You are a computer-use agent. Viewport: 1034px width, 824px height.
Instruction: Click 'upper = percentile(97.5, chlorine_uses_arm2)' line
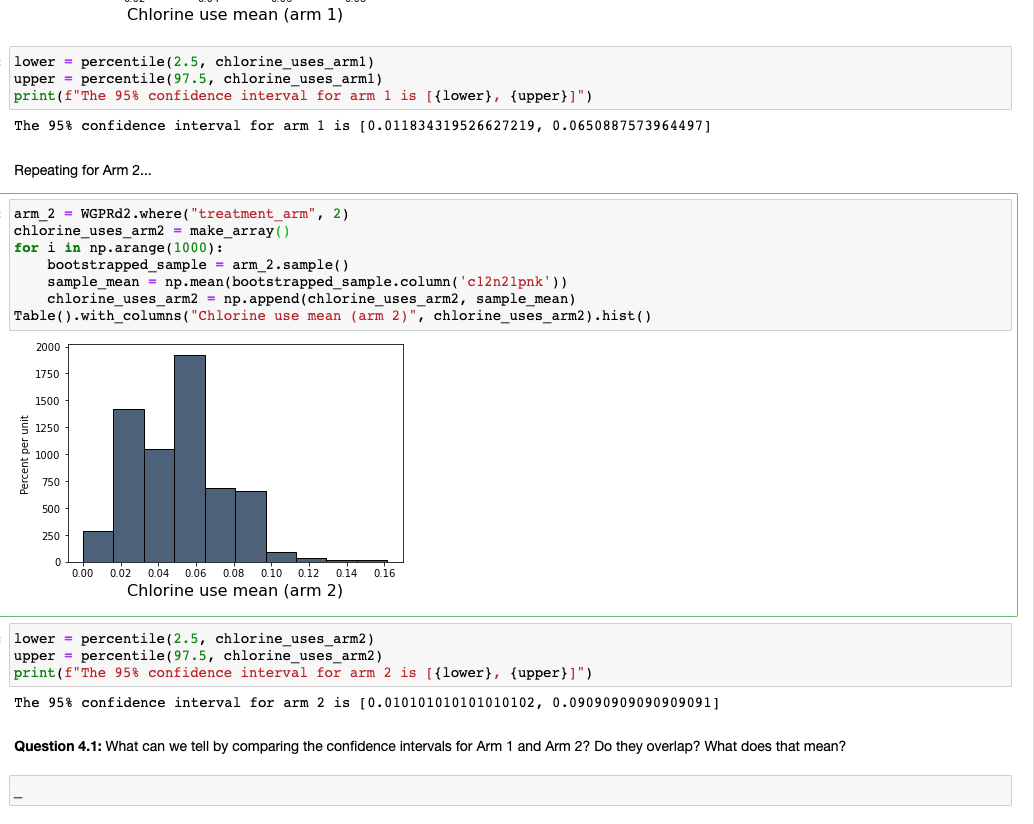pos(198,656)
